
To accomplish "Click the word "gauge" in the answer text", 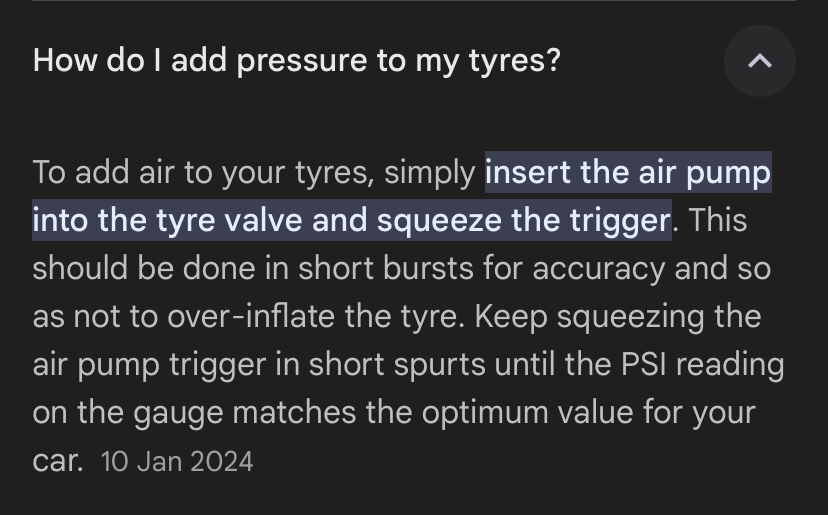I will (178, 414).
